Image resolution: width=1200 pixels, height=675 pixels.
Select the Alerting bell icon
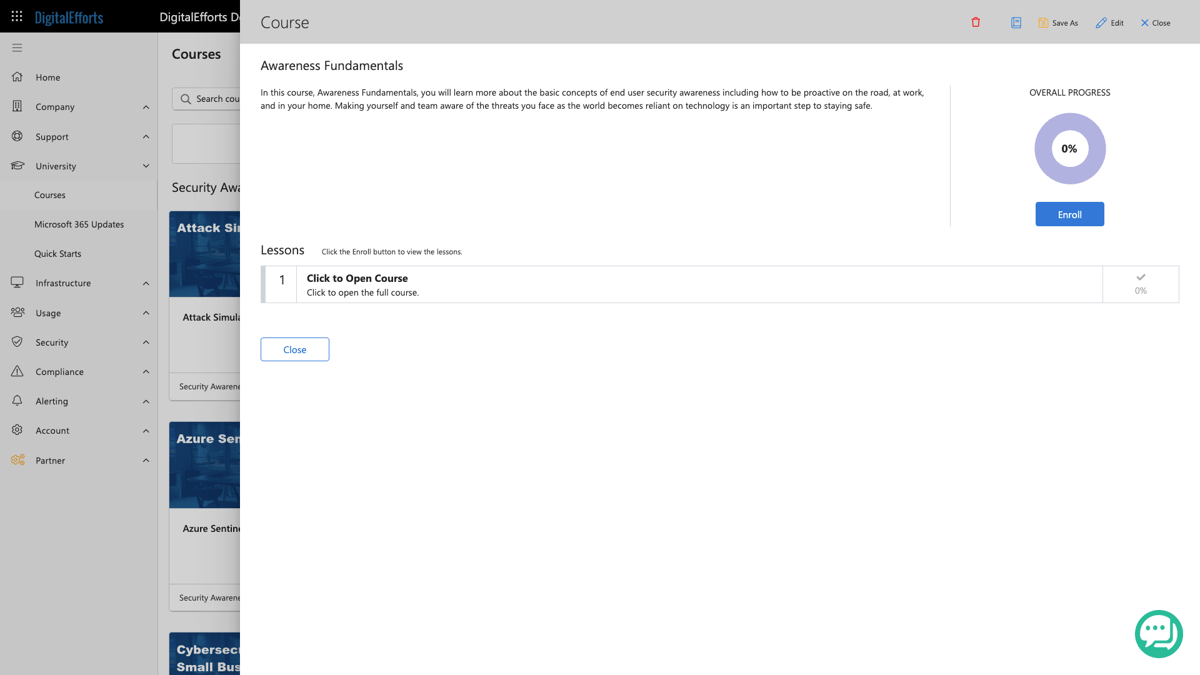(x=16, y=400)
